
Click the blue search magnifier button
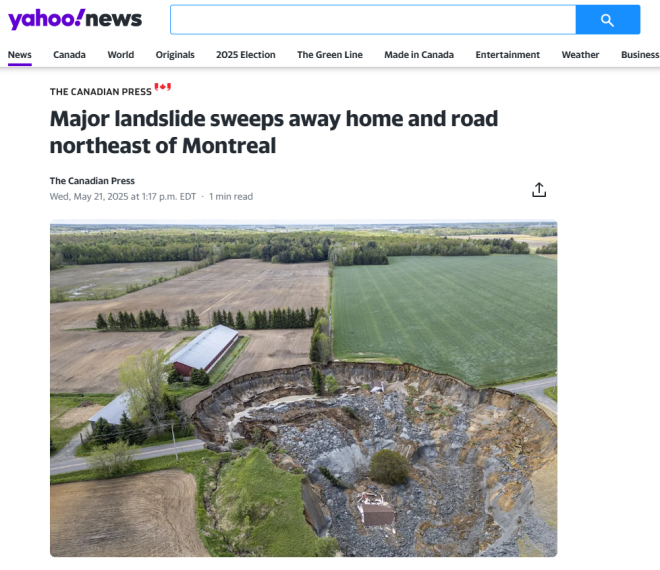tap(608, 20)
